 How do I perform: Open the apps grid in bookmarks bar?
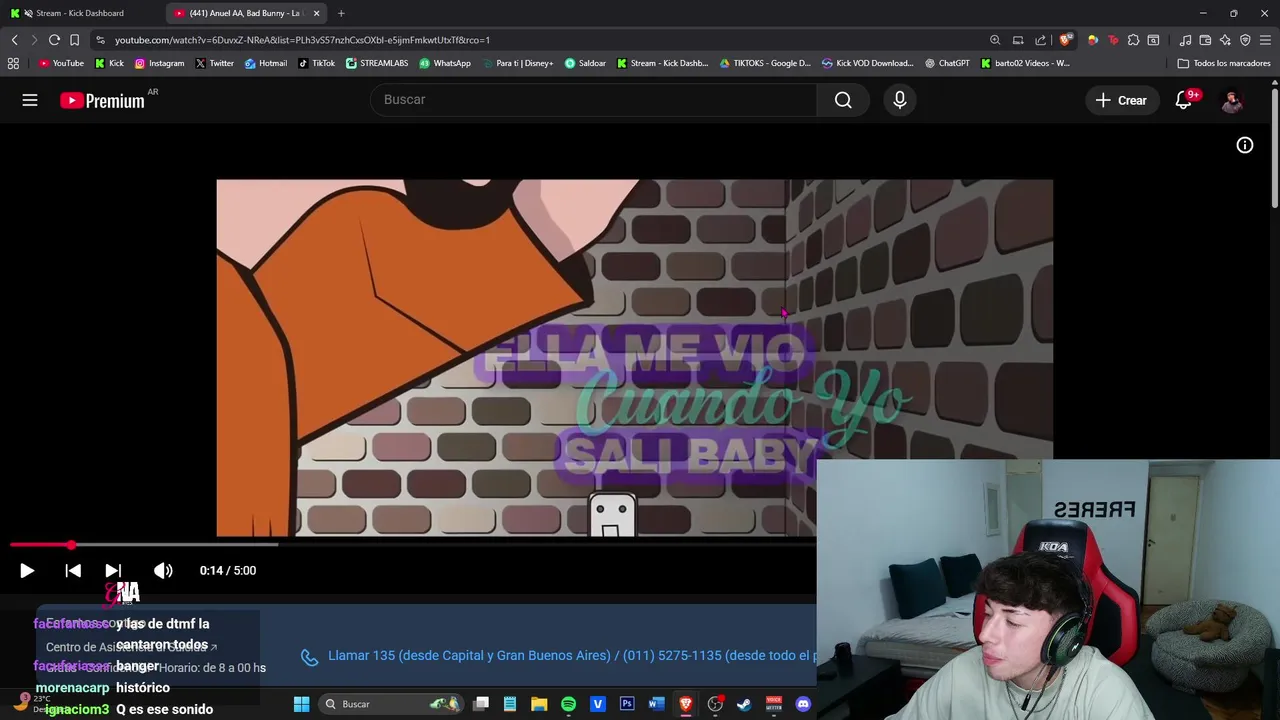(x=13, y=63)
